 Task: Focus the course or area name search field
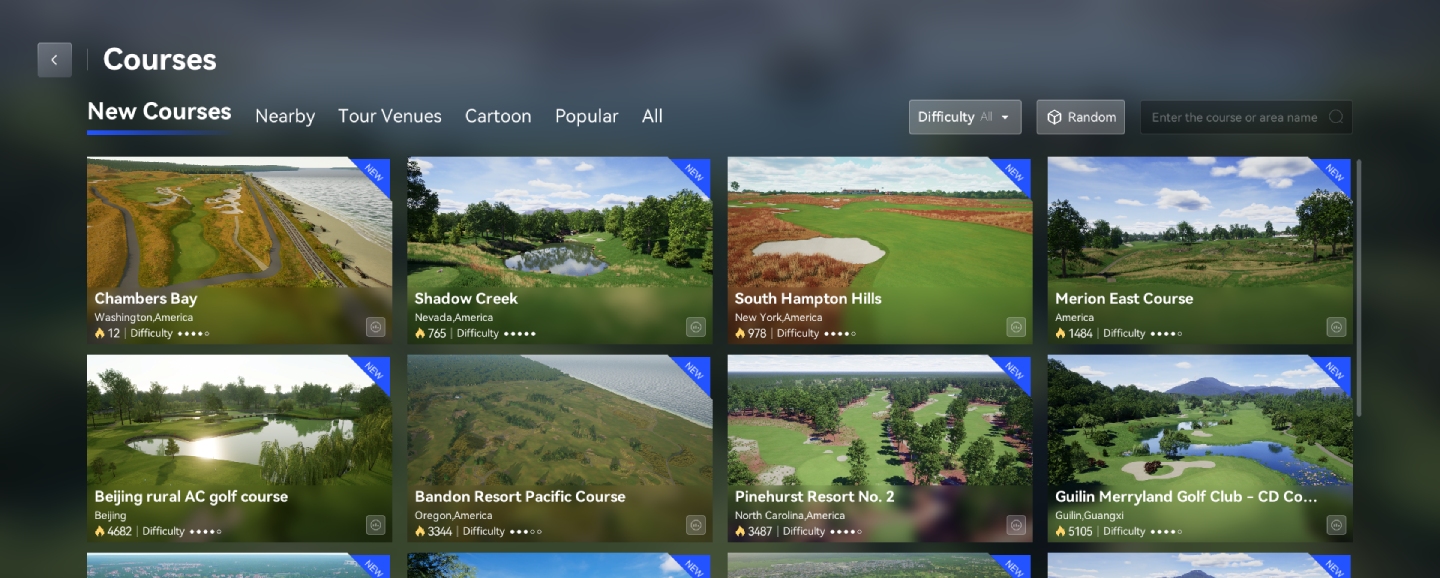1246,117
